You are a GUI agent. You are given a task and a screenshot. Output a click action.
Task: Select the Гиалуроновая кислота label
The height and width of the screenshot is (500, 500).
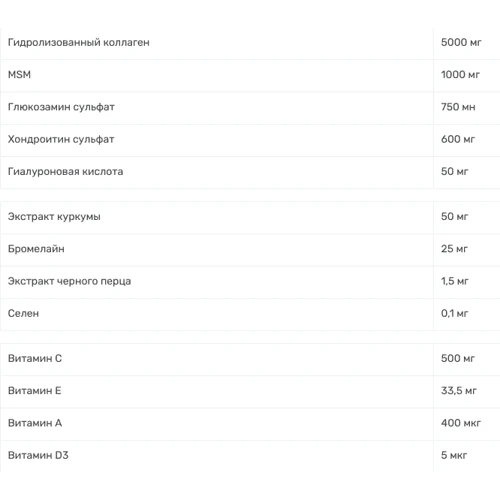[x=66, y=172]
